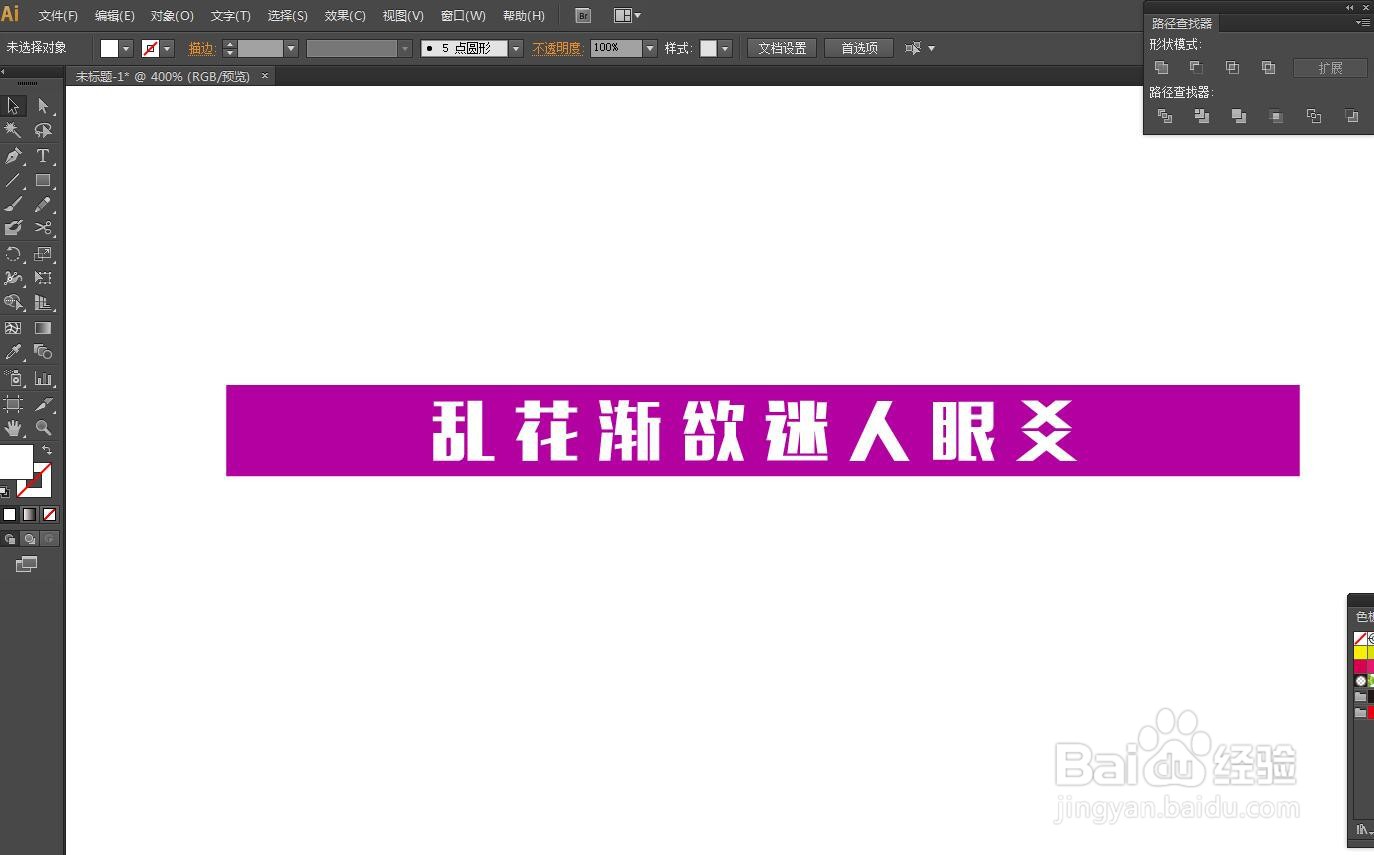Open Pathfinder panel flyout menu
1374x855 pixels.
click(1364, 22)
